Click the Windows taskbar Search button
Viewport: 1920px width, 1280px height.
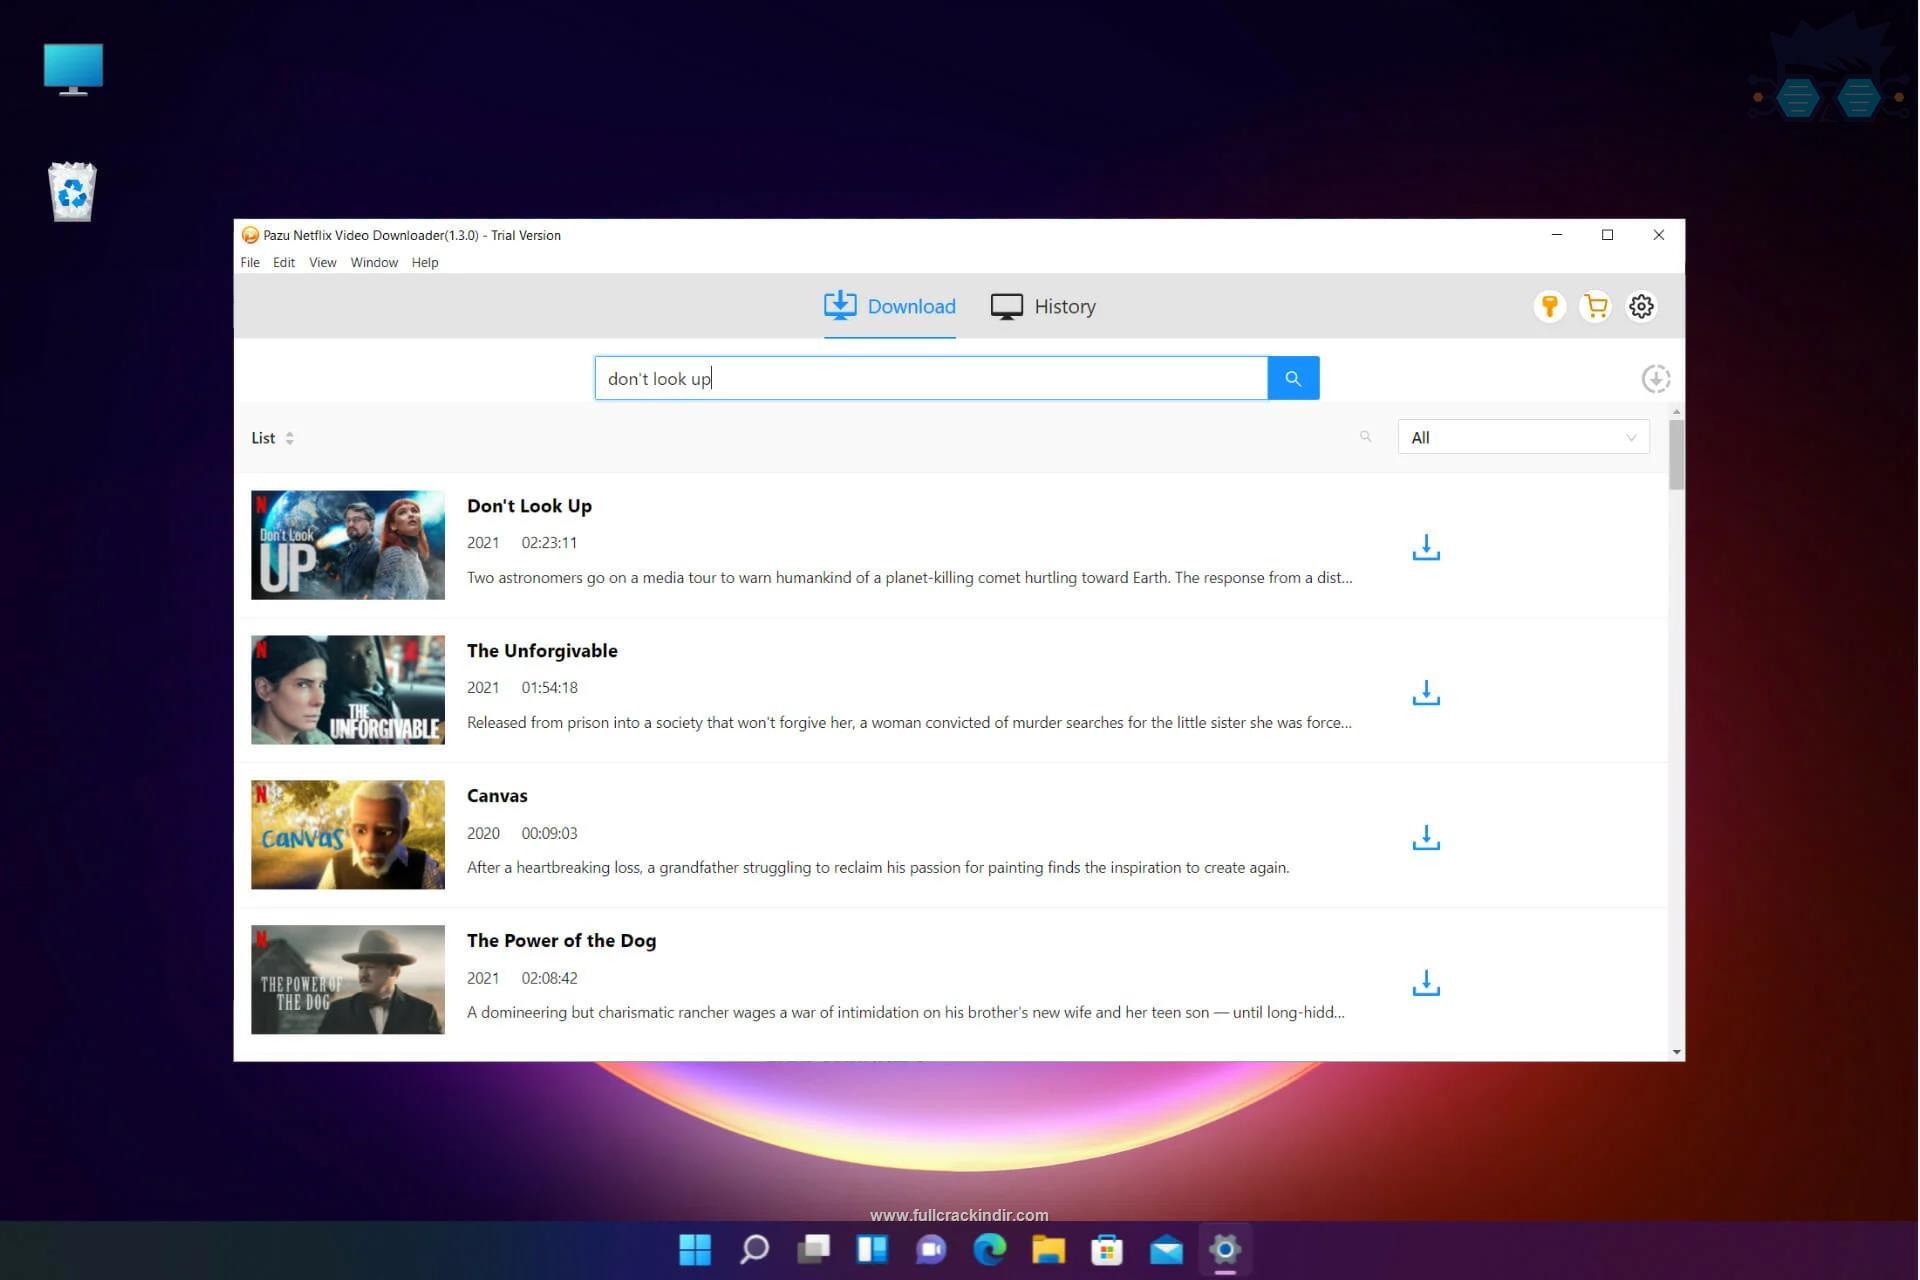pos(753,1250)
